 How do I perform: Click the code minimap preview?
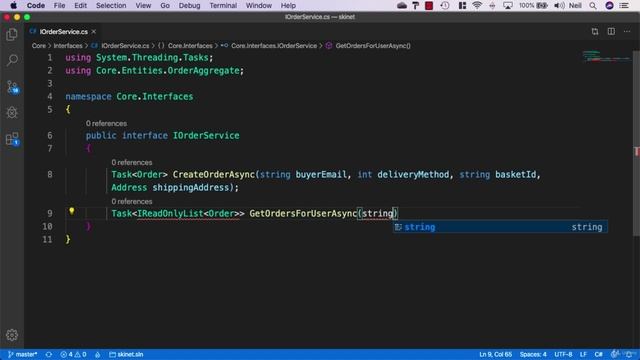coord(607,57)
